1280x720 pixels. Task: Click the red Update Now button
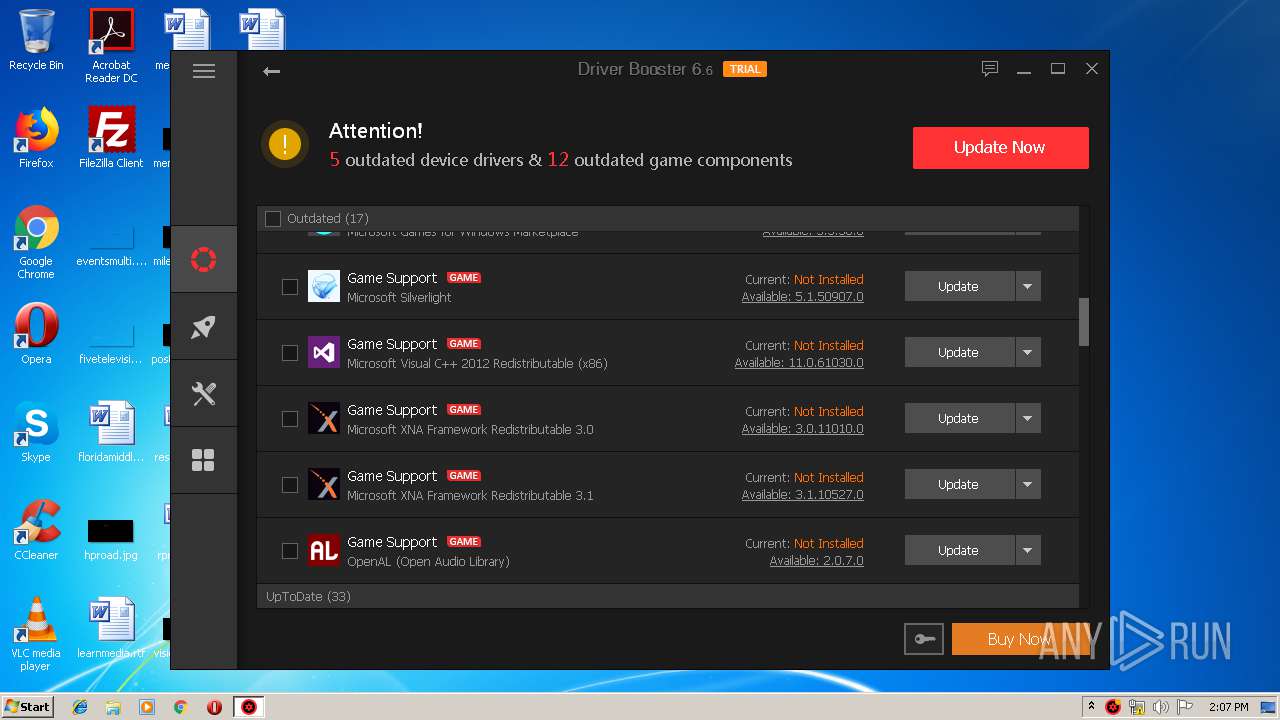pos(1000,147)
